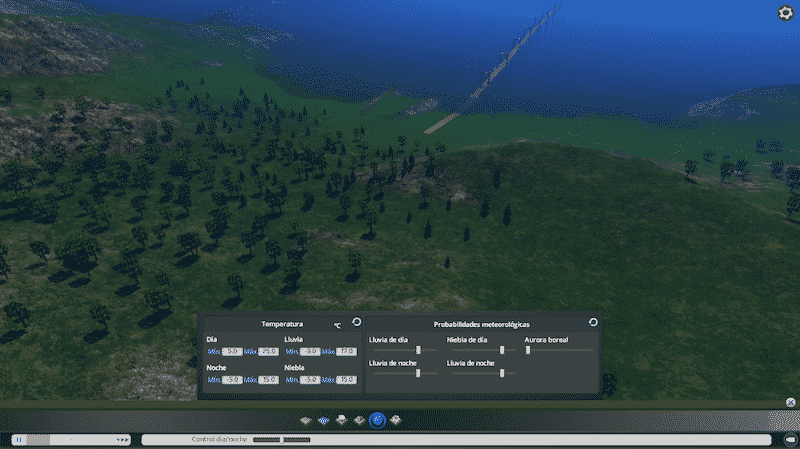The image size is (800, 449).
Task: Reset Probabilidades meteorológicas to default
Action: [x=593, y=322]
